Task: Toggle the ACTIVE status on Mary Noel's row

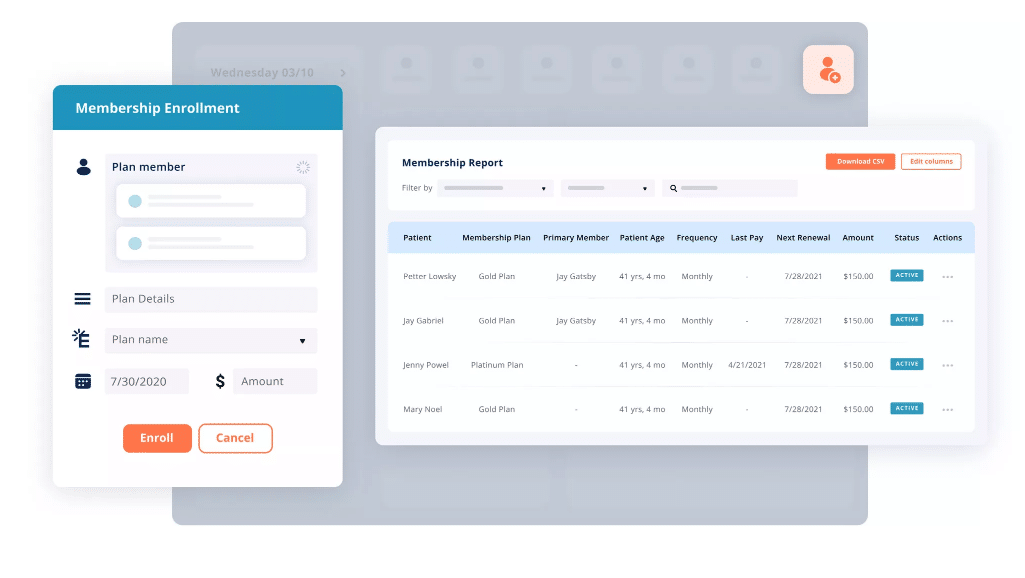Action: (x=905, y=408)
